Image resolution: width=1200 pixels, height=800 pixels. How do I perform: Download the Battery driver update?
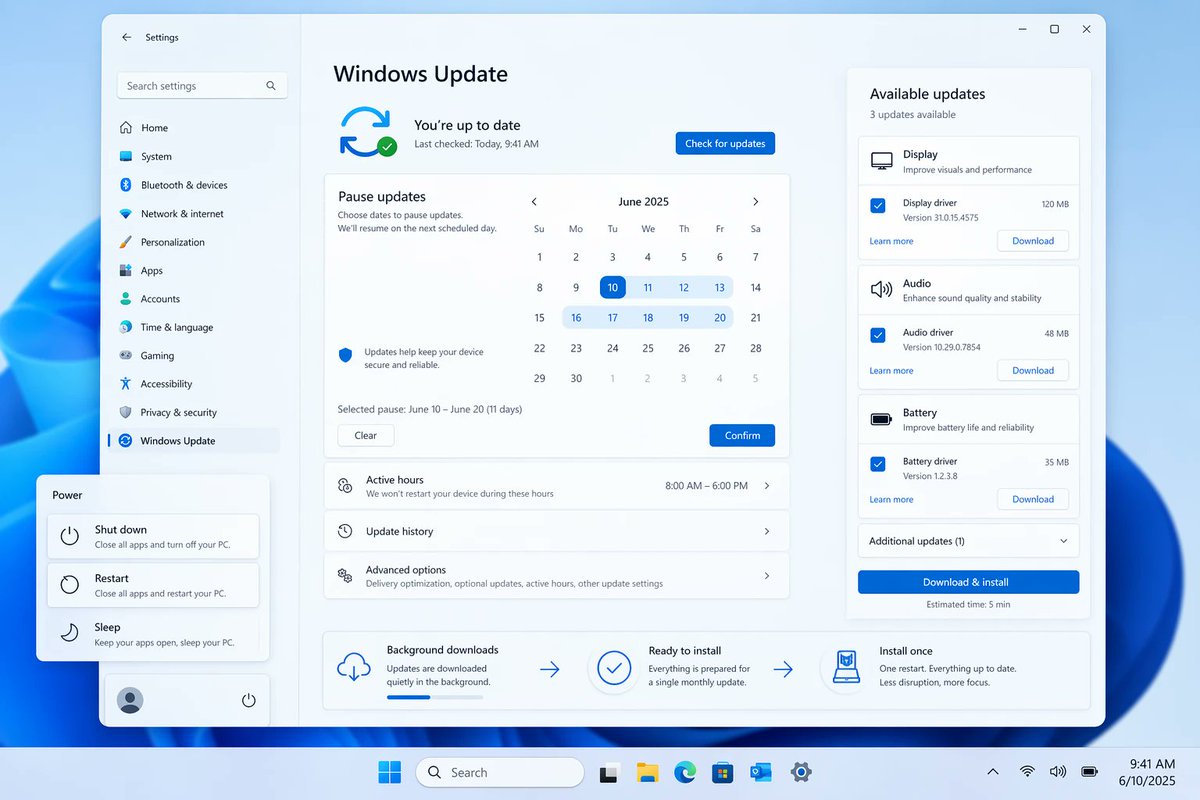coord(1033,499)
